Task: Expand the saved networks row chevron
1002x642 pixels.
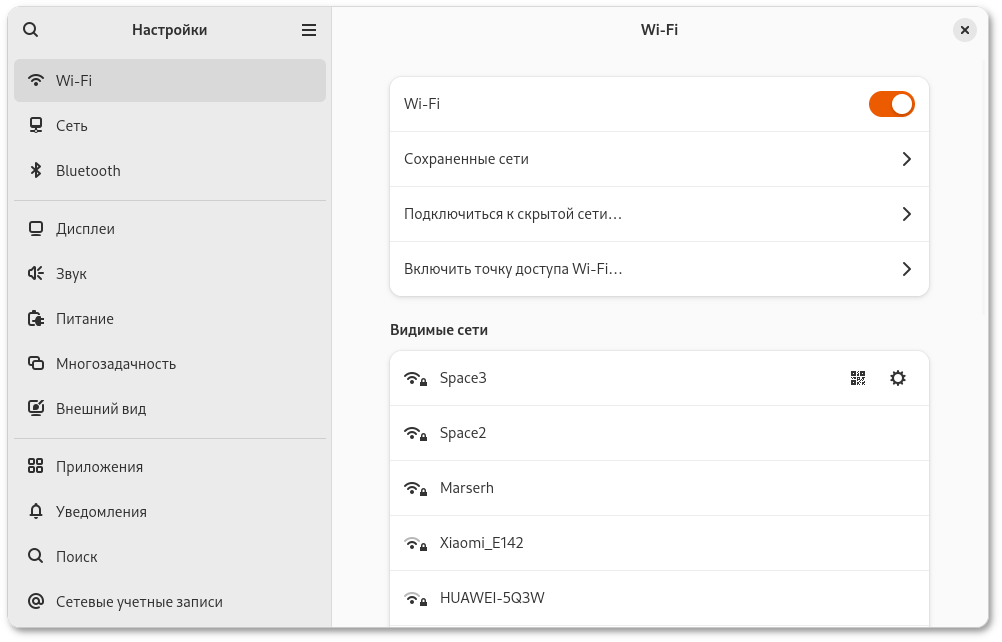Action: (x=906, y=159)
